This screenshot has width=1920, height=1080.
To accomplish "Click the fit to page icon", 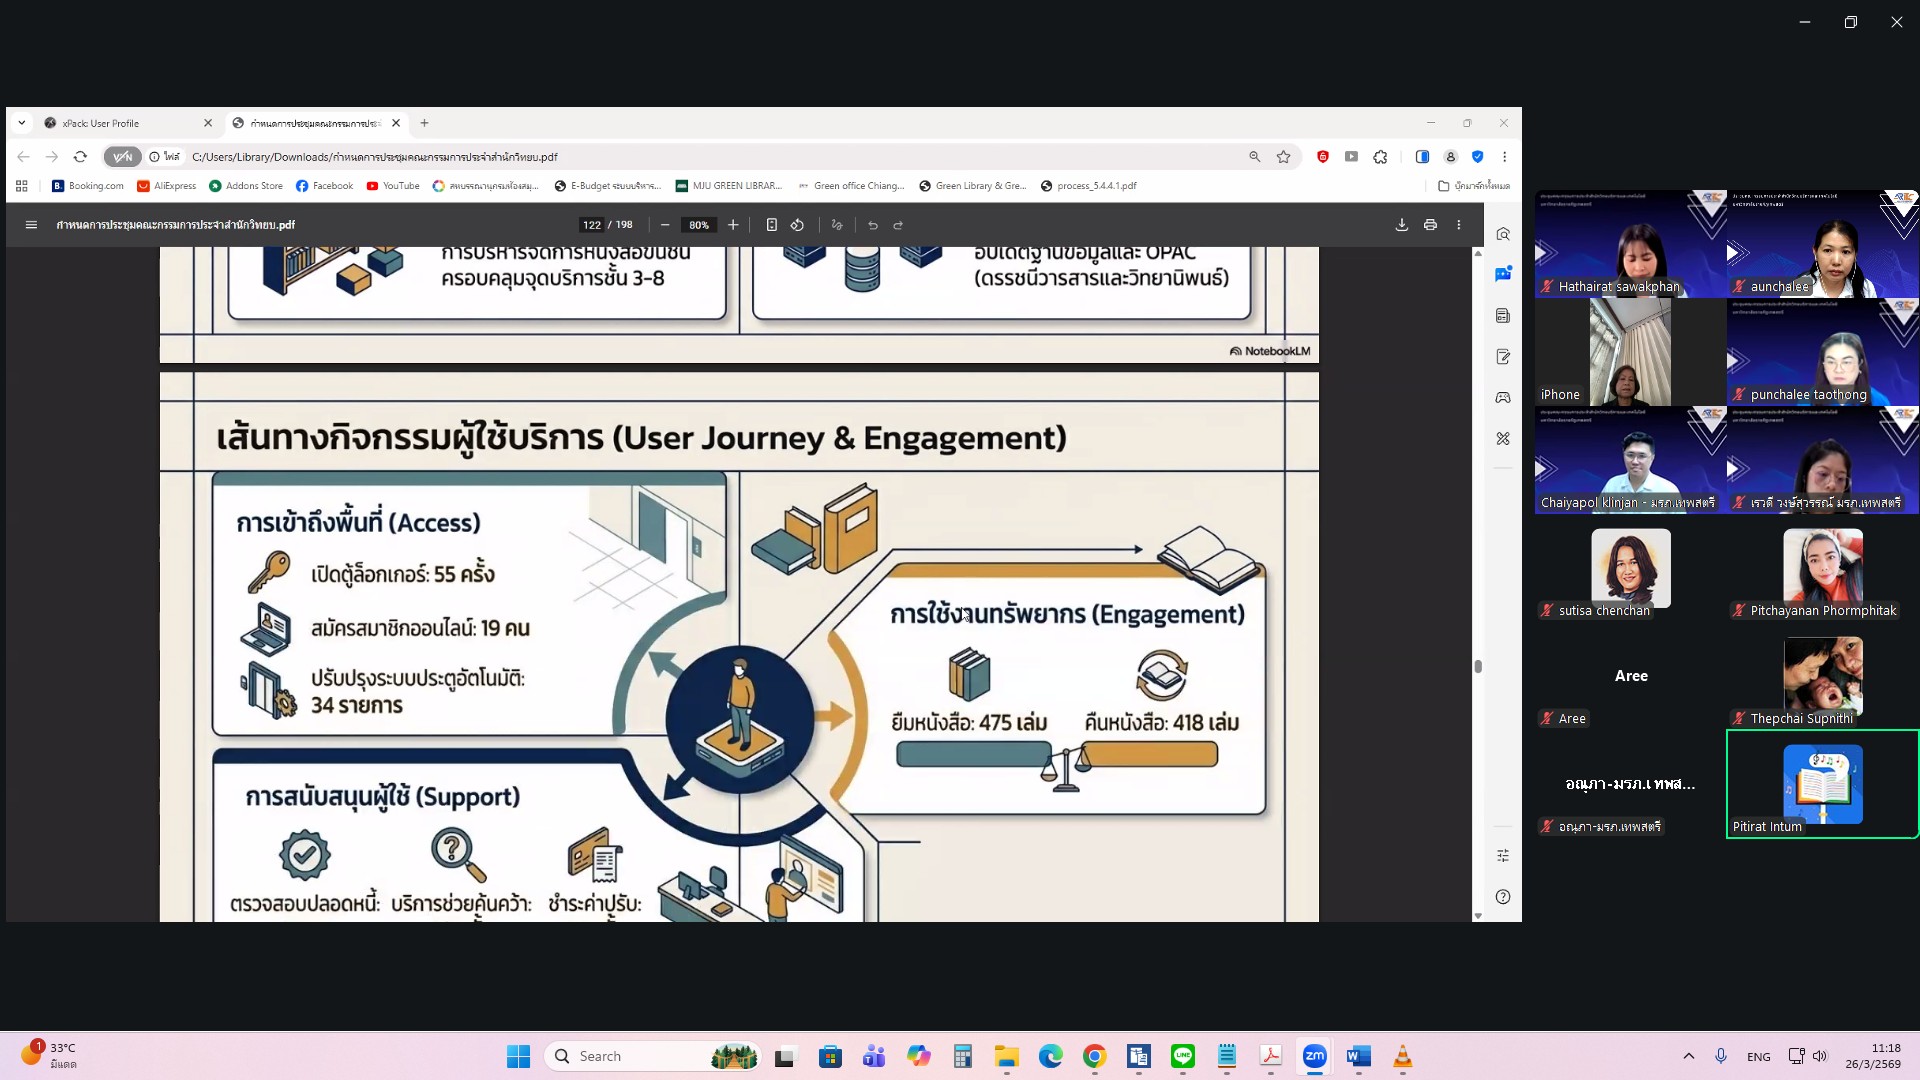I will click(771, 225).
